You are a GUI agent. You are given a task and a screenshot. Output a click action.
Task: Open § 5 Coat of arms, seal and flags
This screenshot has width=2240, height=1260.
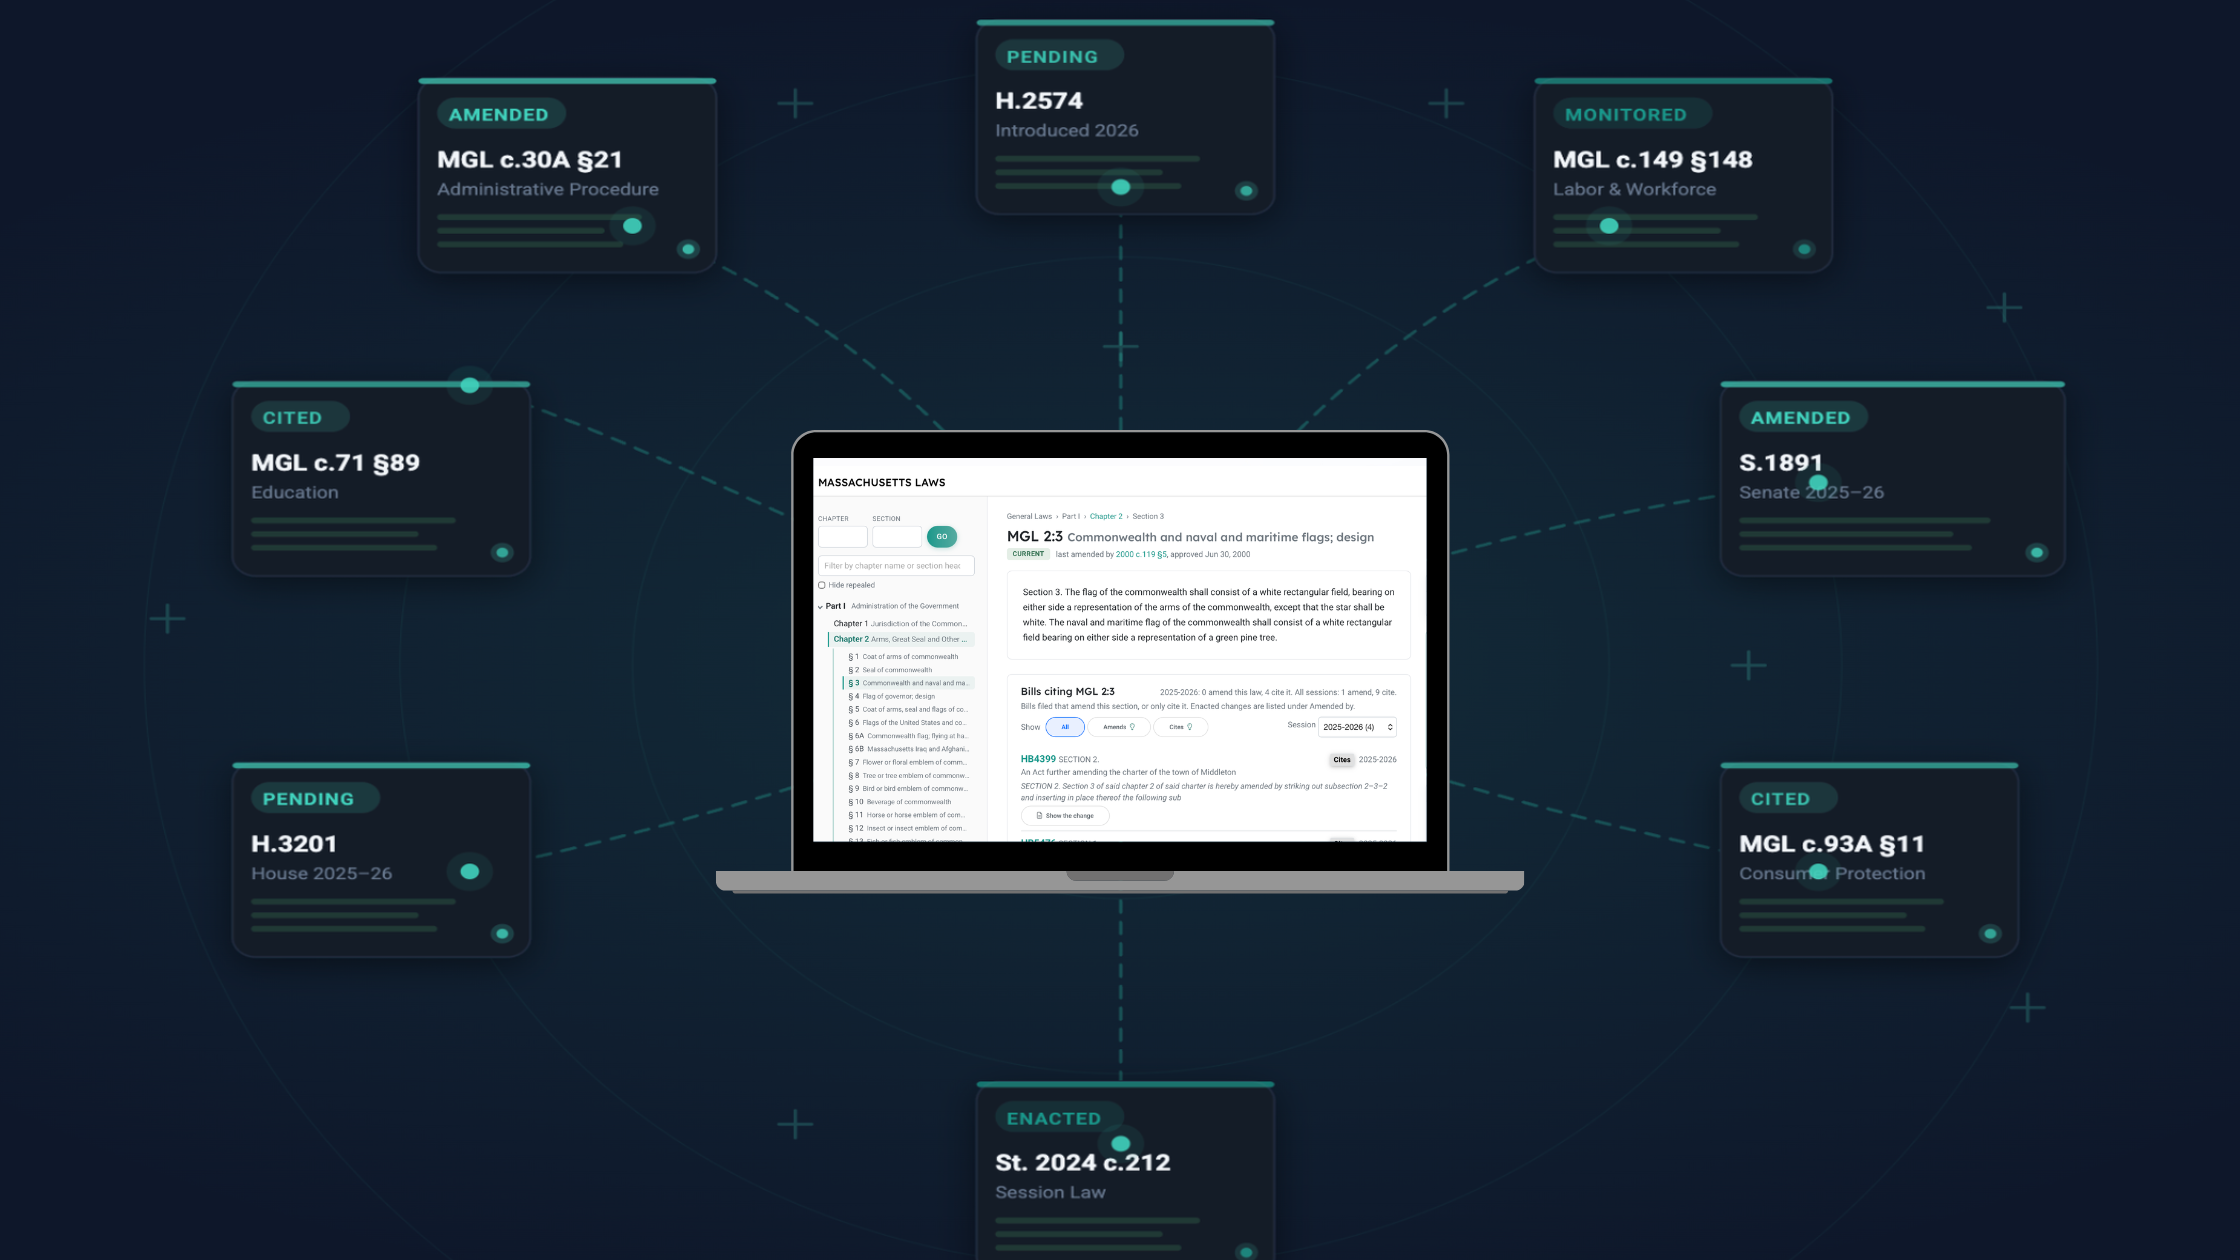(x=908, y=709)
